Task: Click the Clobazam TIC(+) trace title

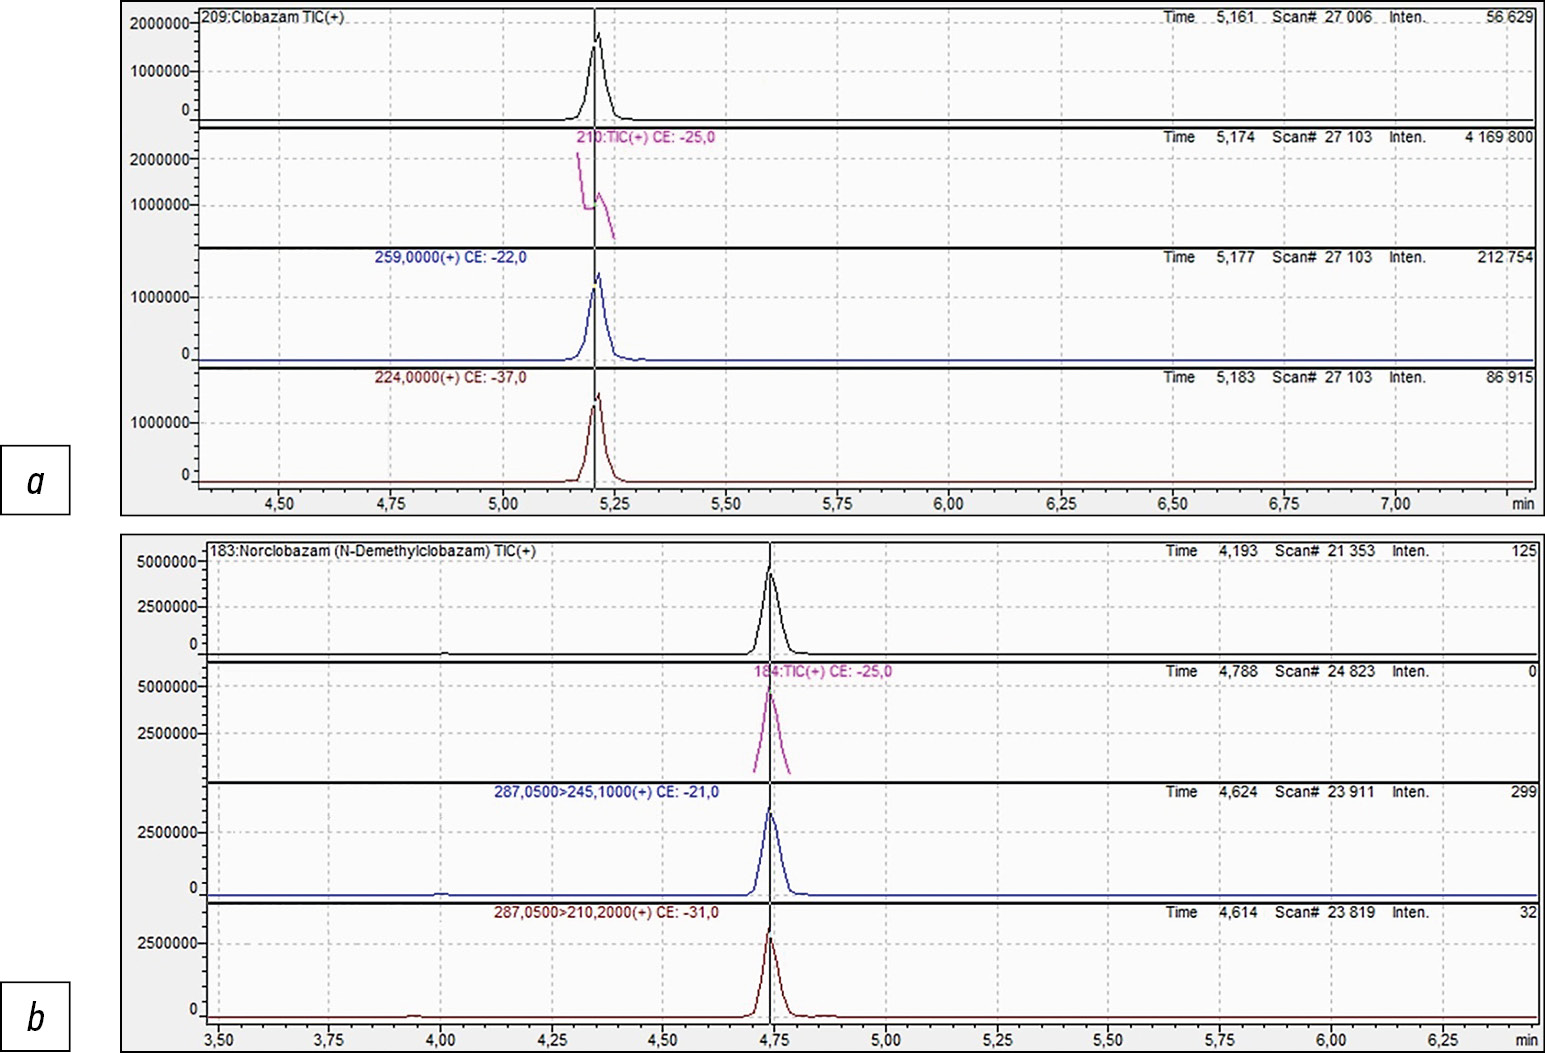Action: coord(272,17)
